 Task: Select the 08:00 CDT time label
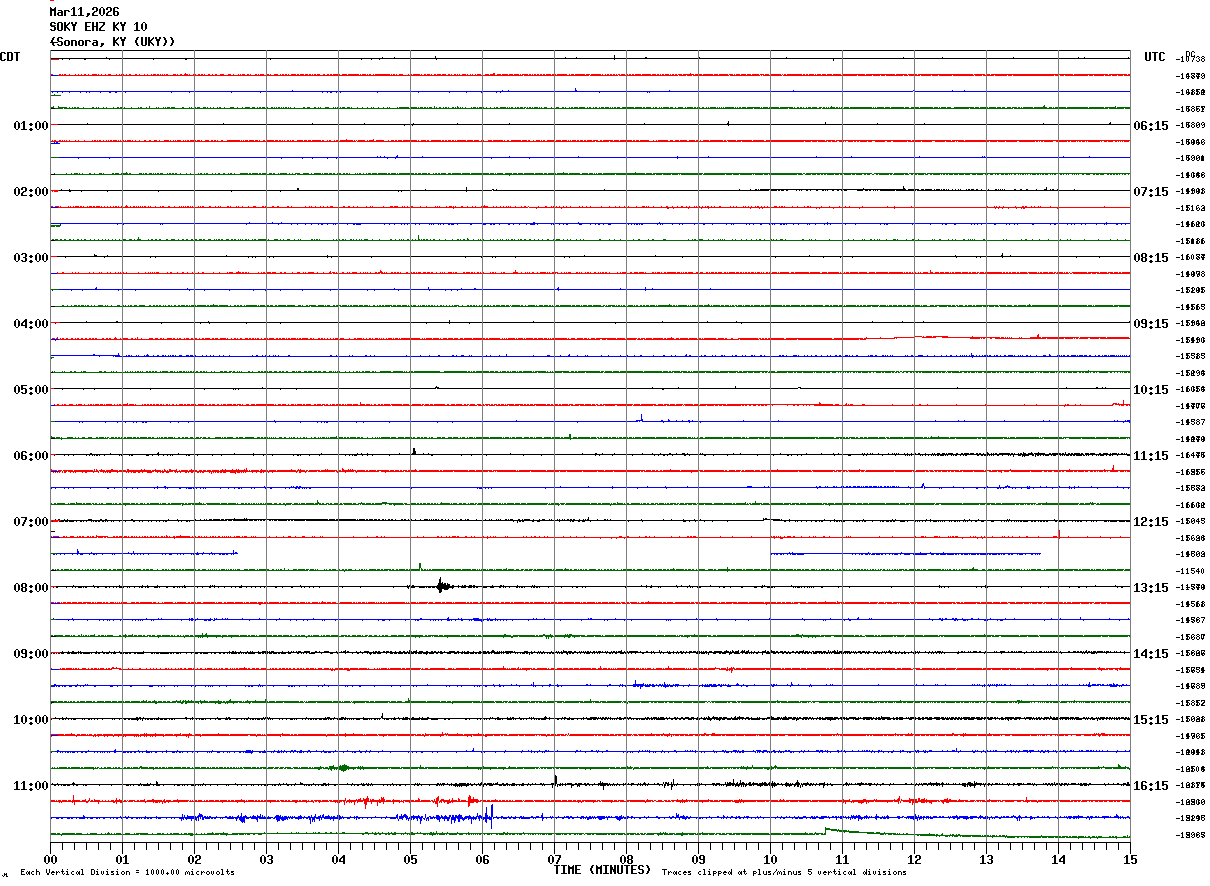coord(31,587)
